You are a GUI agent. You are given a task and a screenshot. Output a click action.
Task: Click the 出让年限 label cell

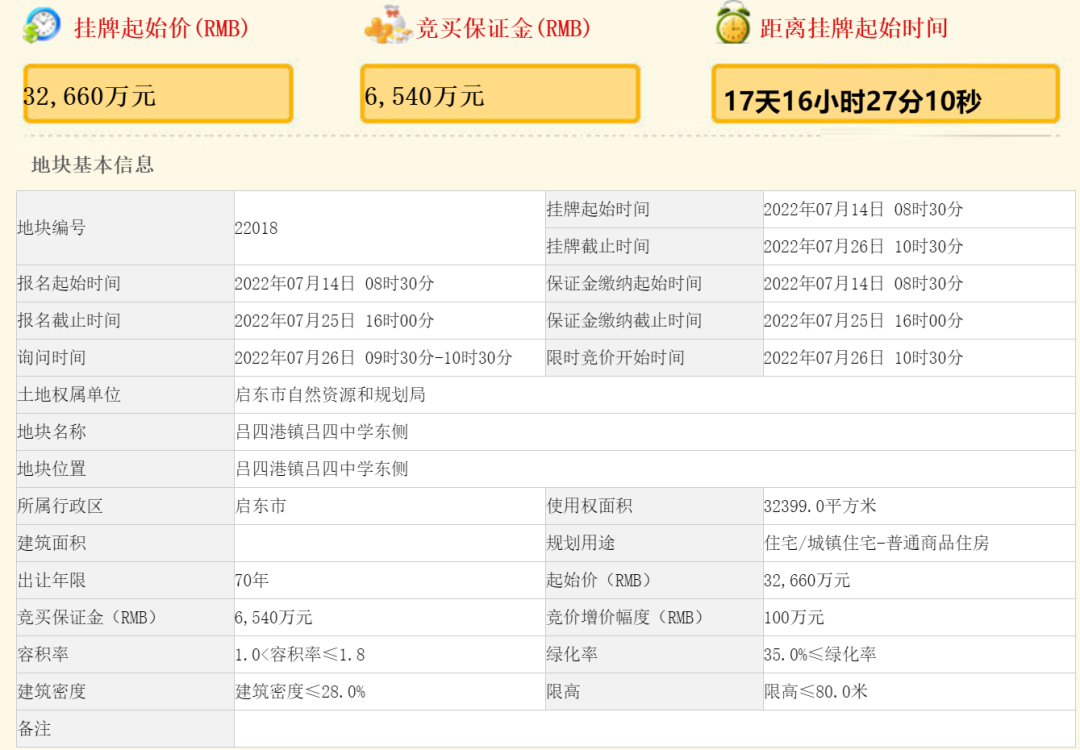click(125, 581)
